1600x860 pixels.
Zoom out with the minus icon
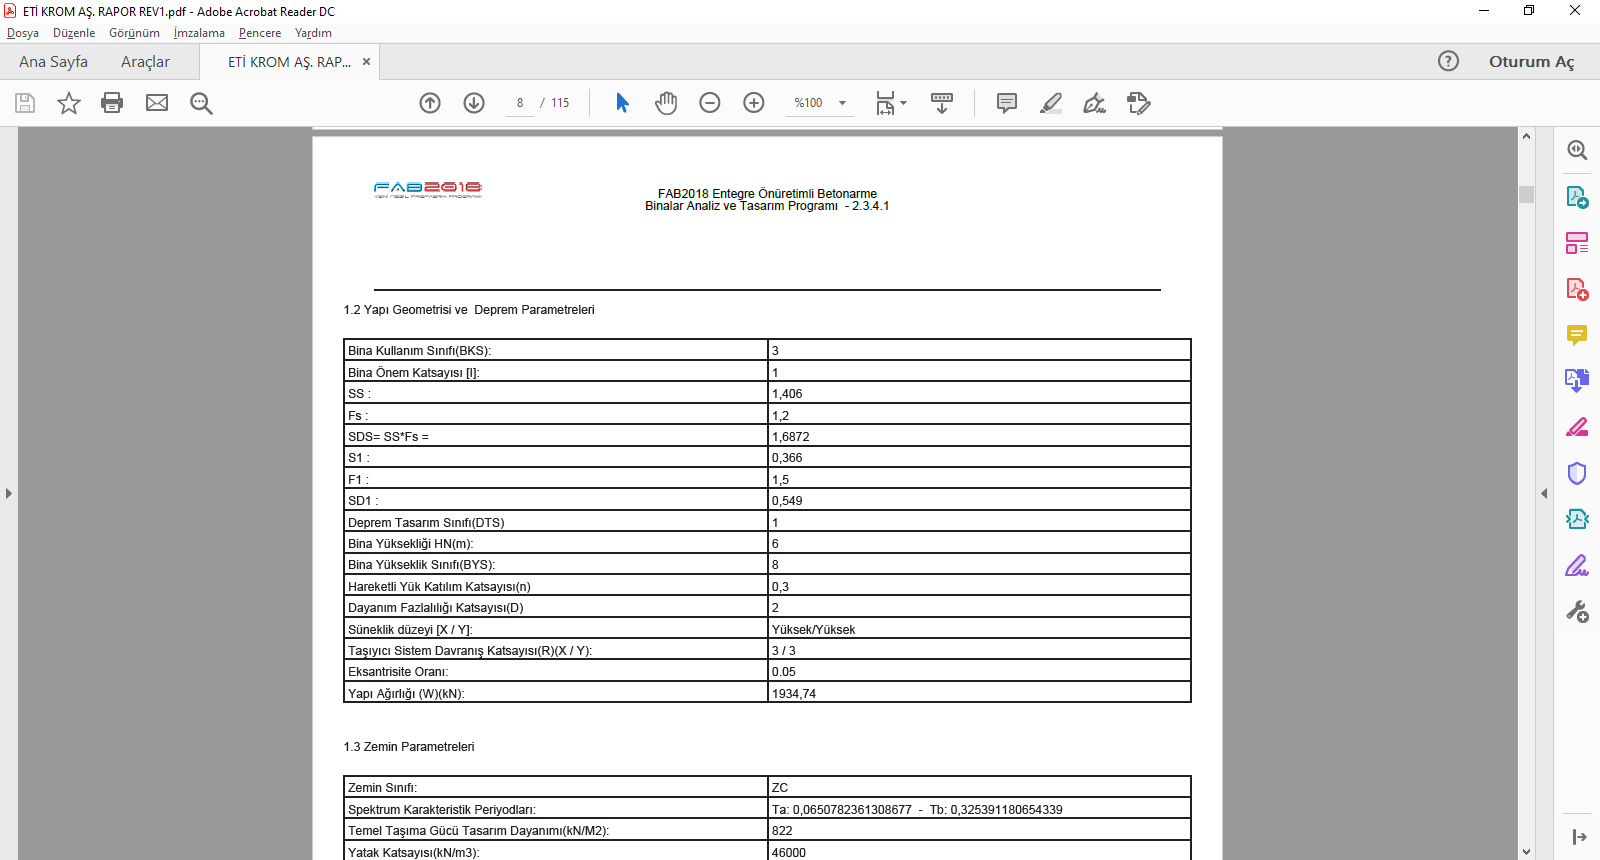710,103
